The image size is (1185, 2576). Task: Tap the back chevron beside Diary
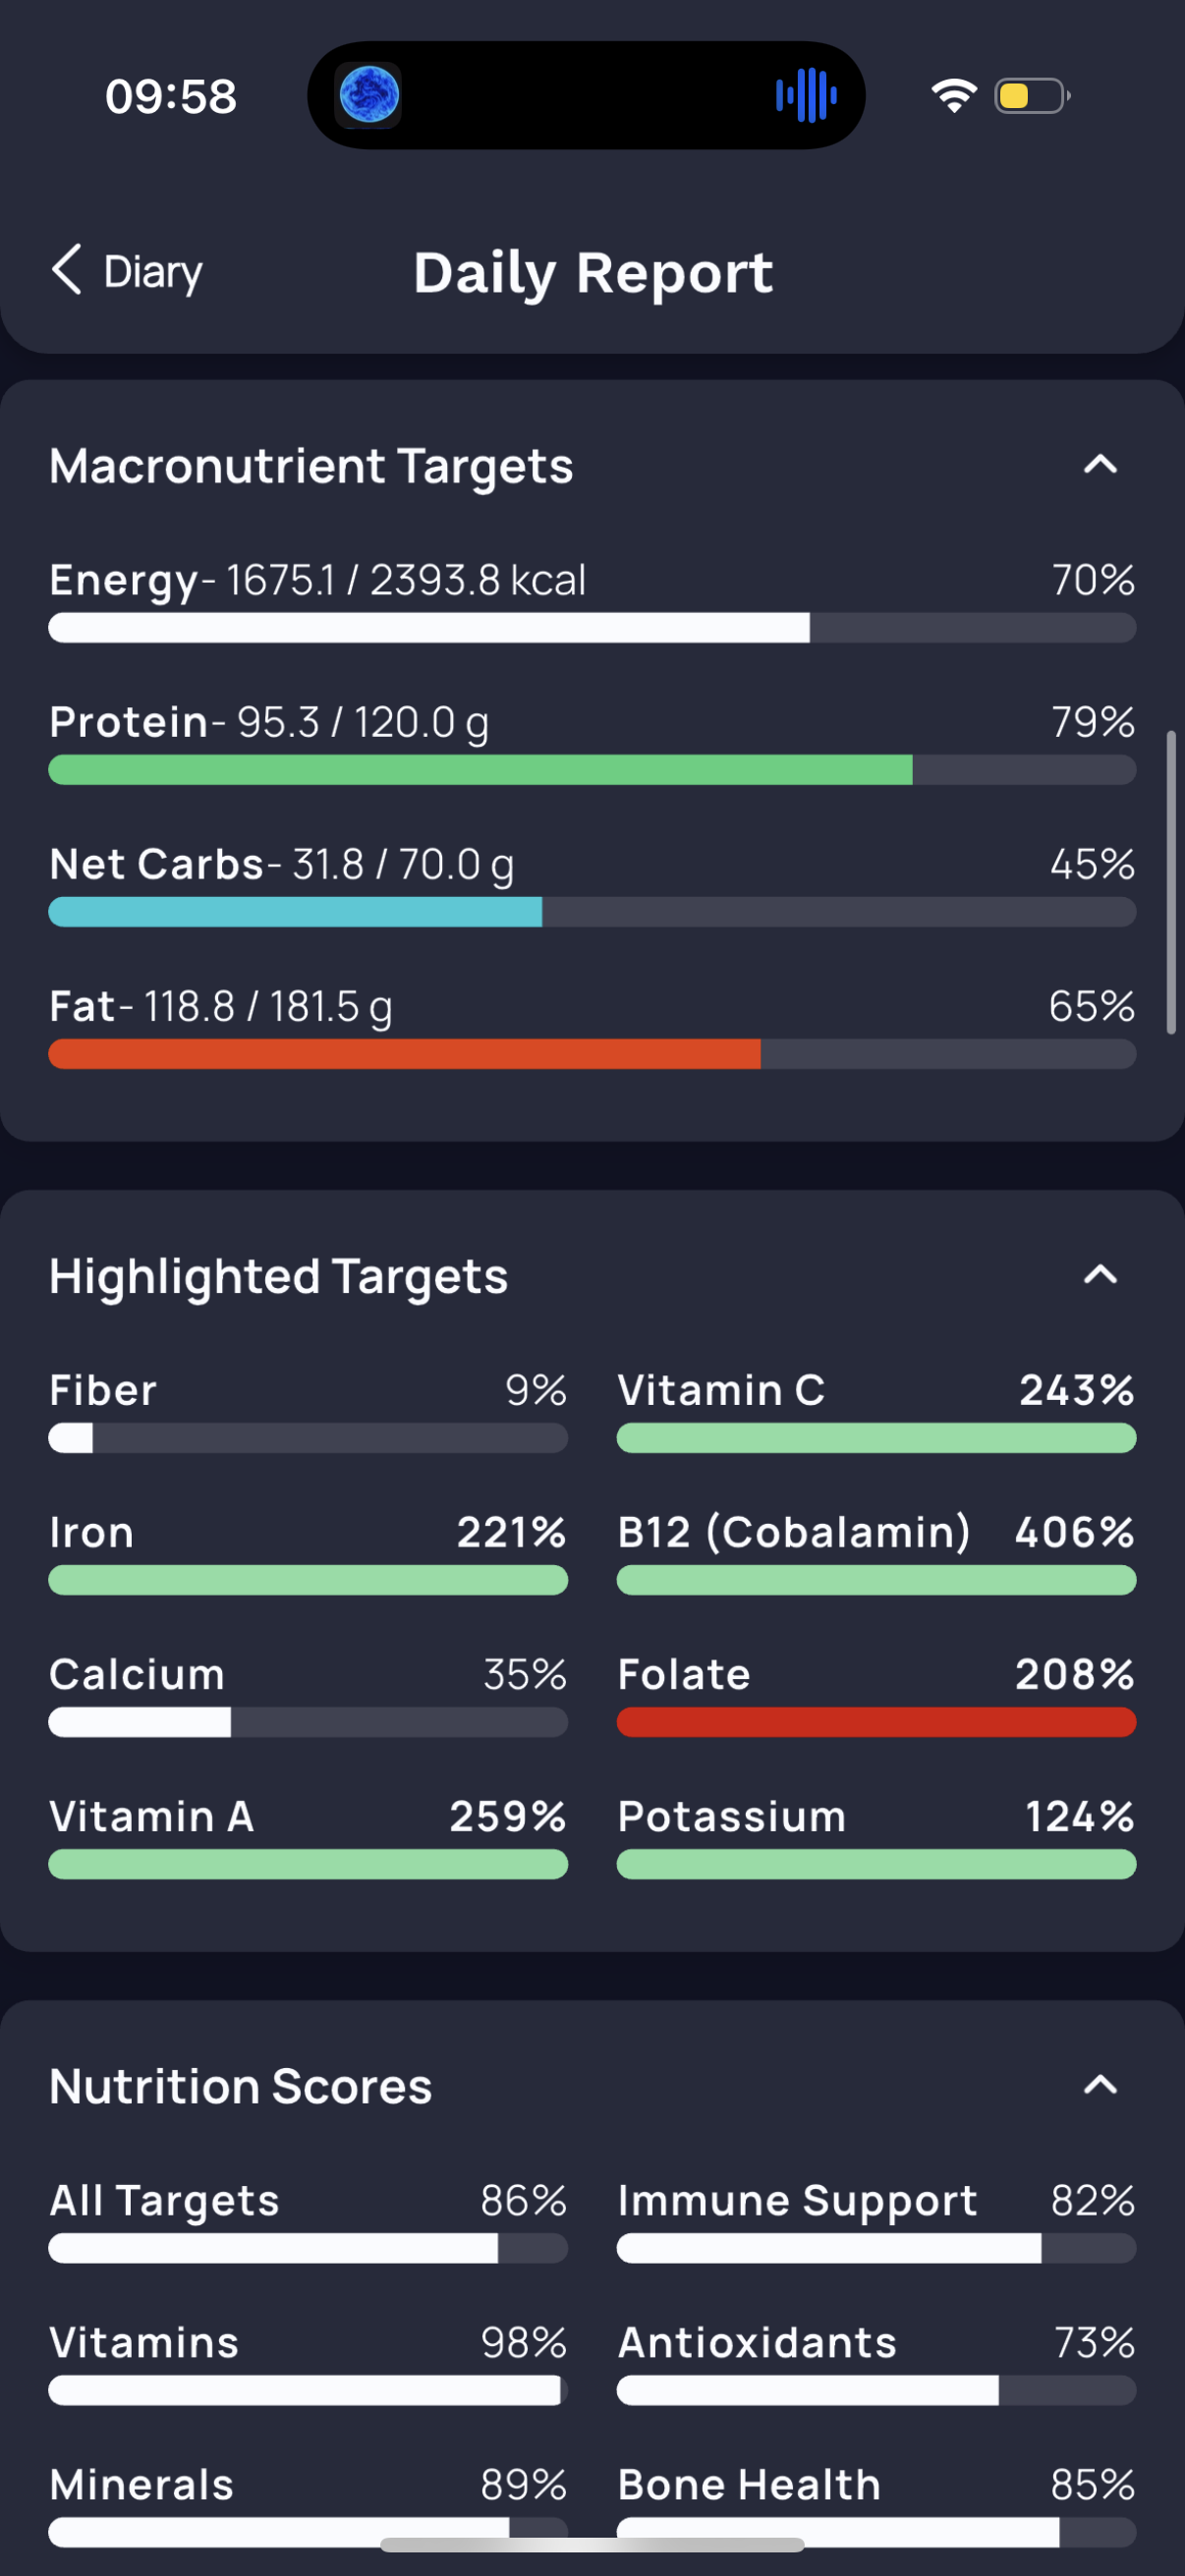coord(66,270)
